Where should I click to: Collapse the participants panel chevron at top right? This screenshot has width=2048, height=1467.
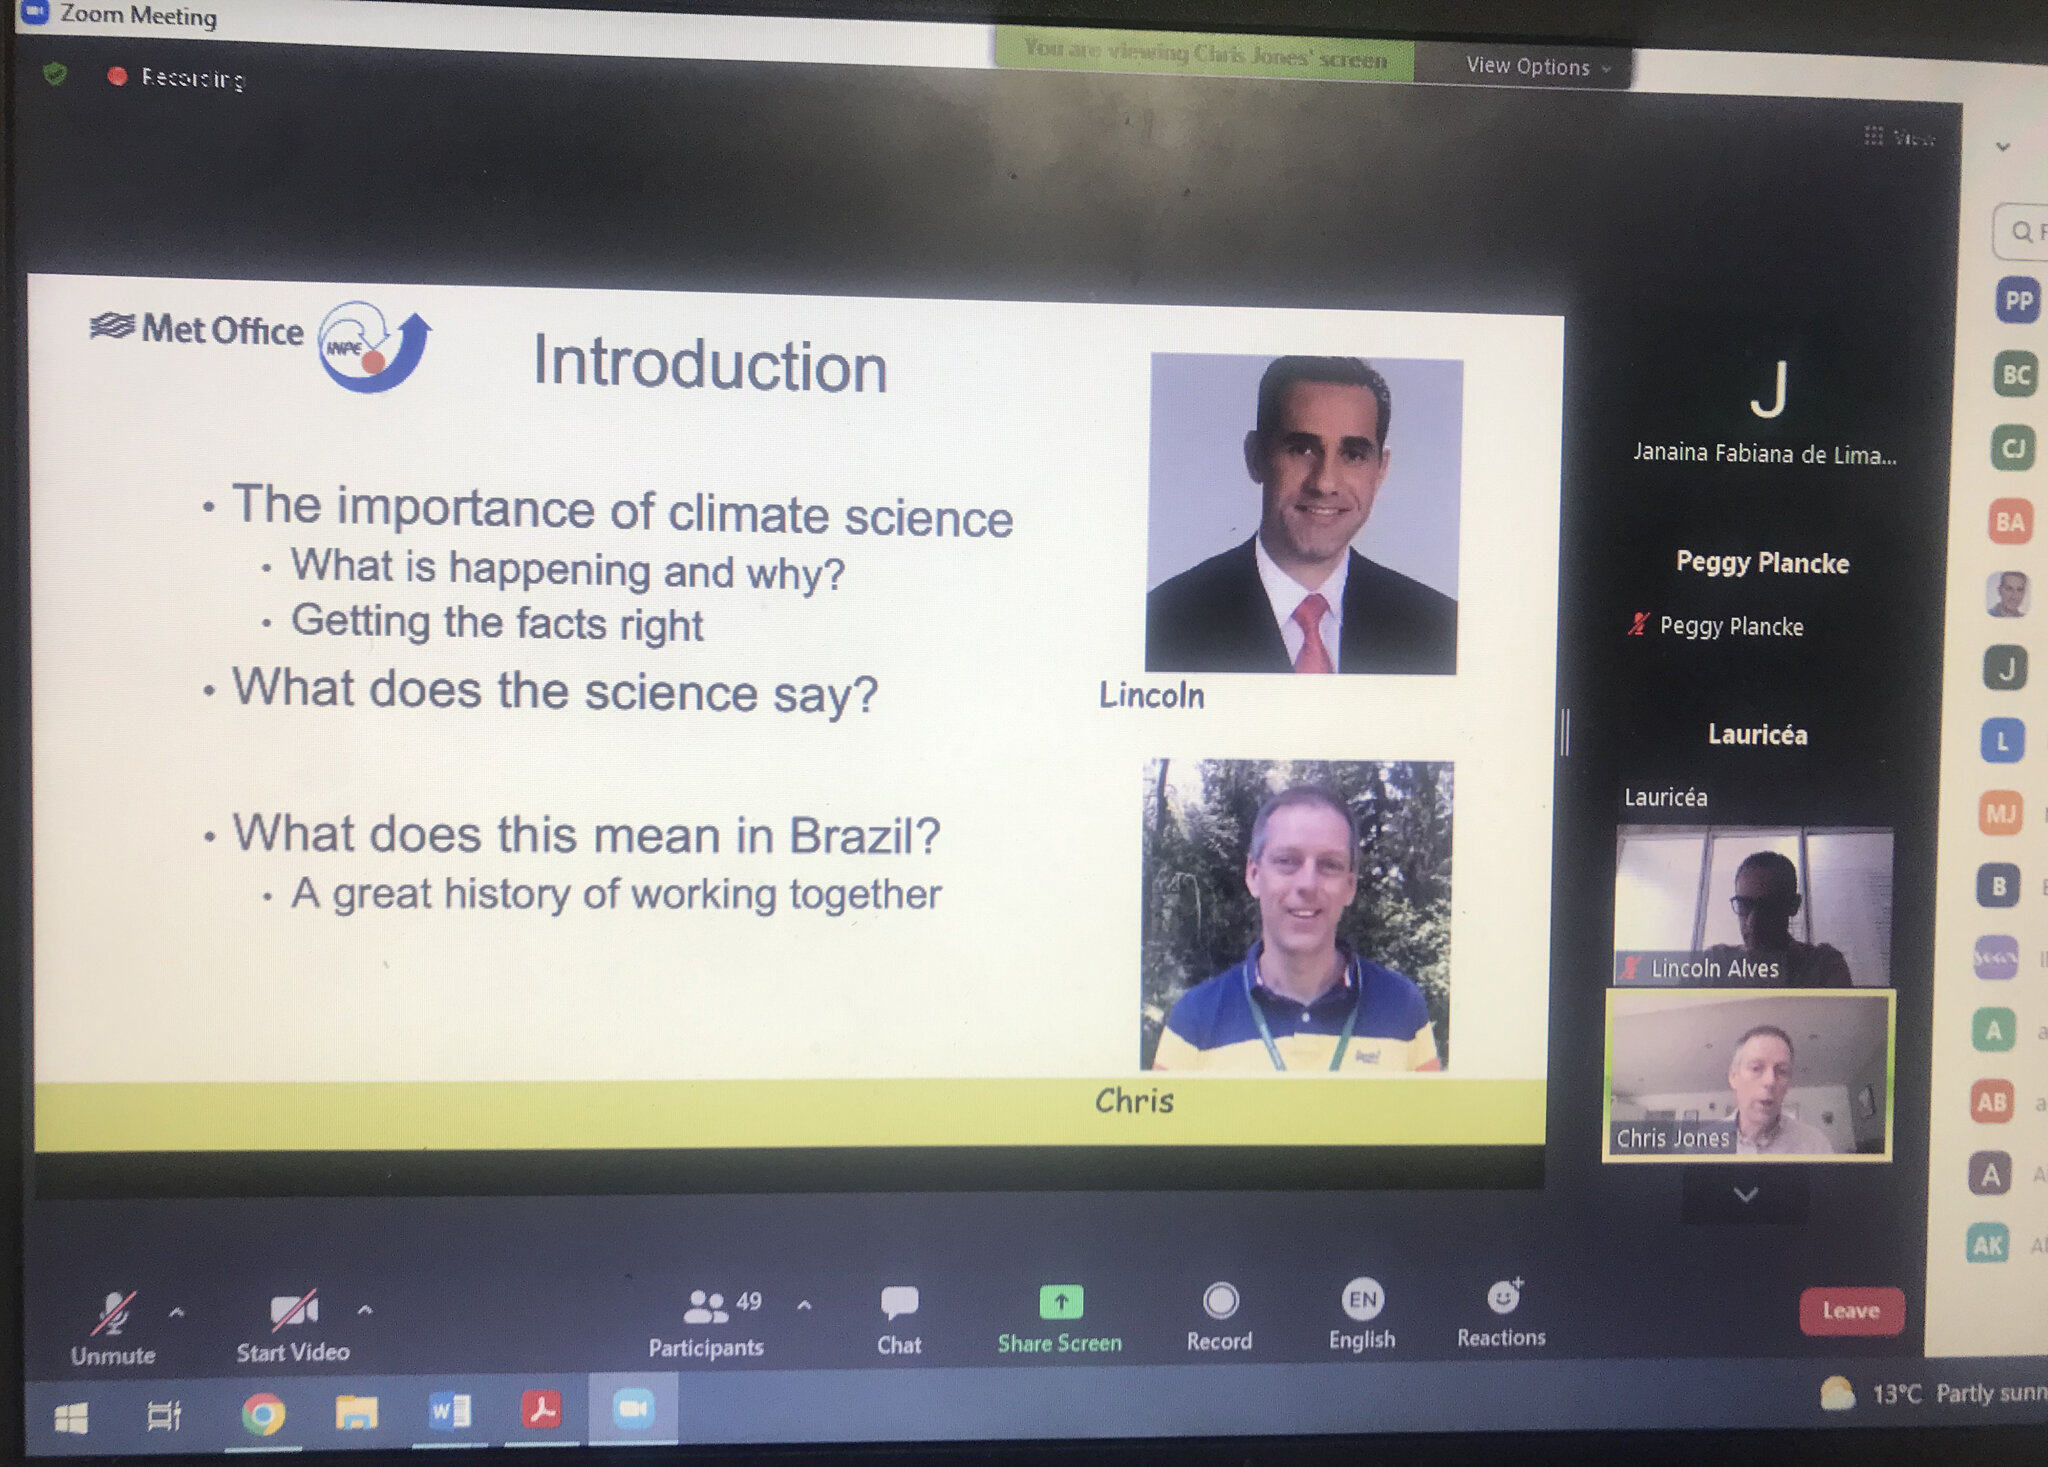coord(2002,147)
